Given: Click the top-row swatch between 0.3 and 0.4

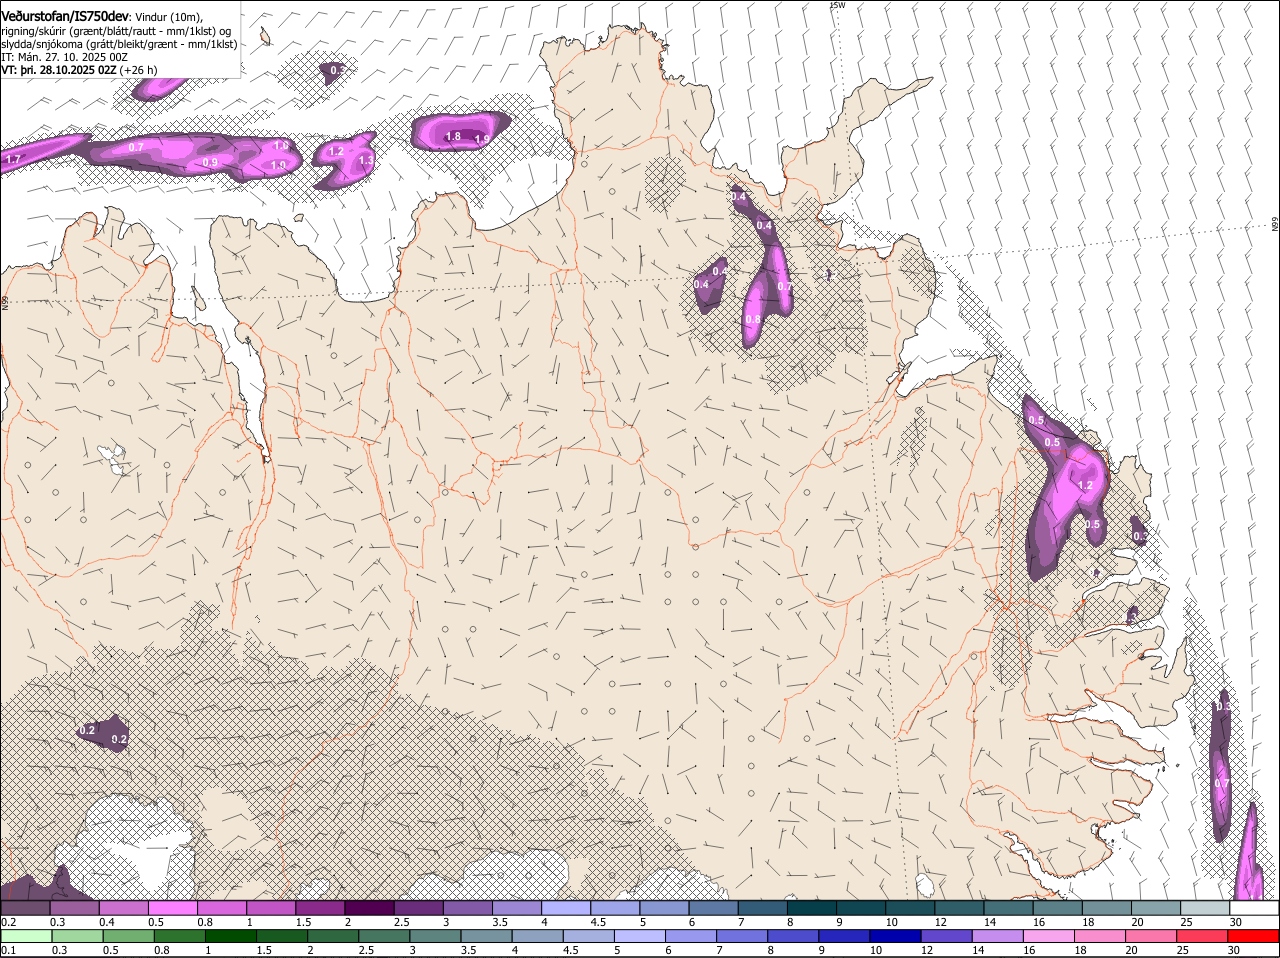Looking at the screenshot, I should (75, 908).
